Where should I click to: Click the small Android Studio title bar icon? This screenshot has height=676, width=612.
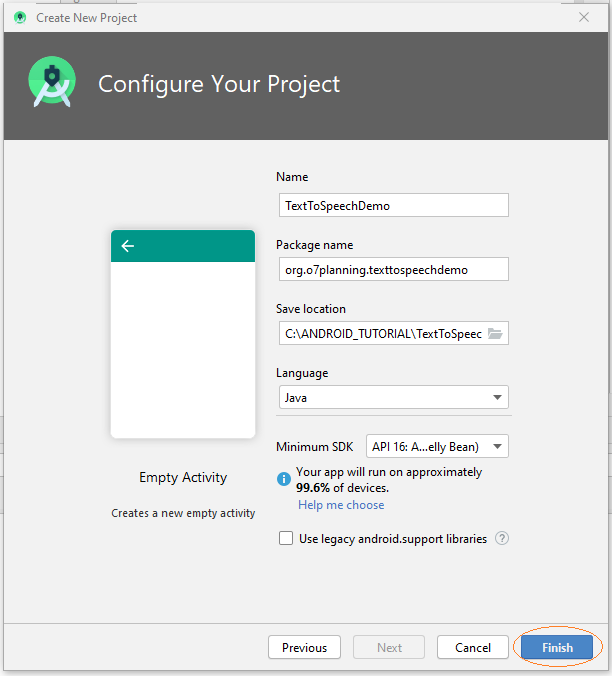[x=20, y=18]
